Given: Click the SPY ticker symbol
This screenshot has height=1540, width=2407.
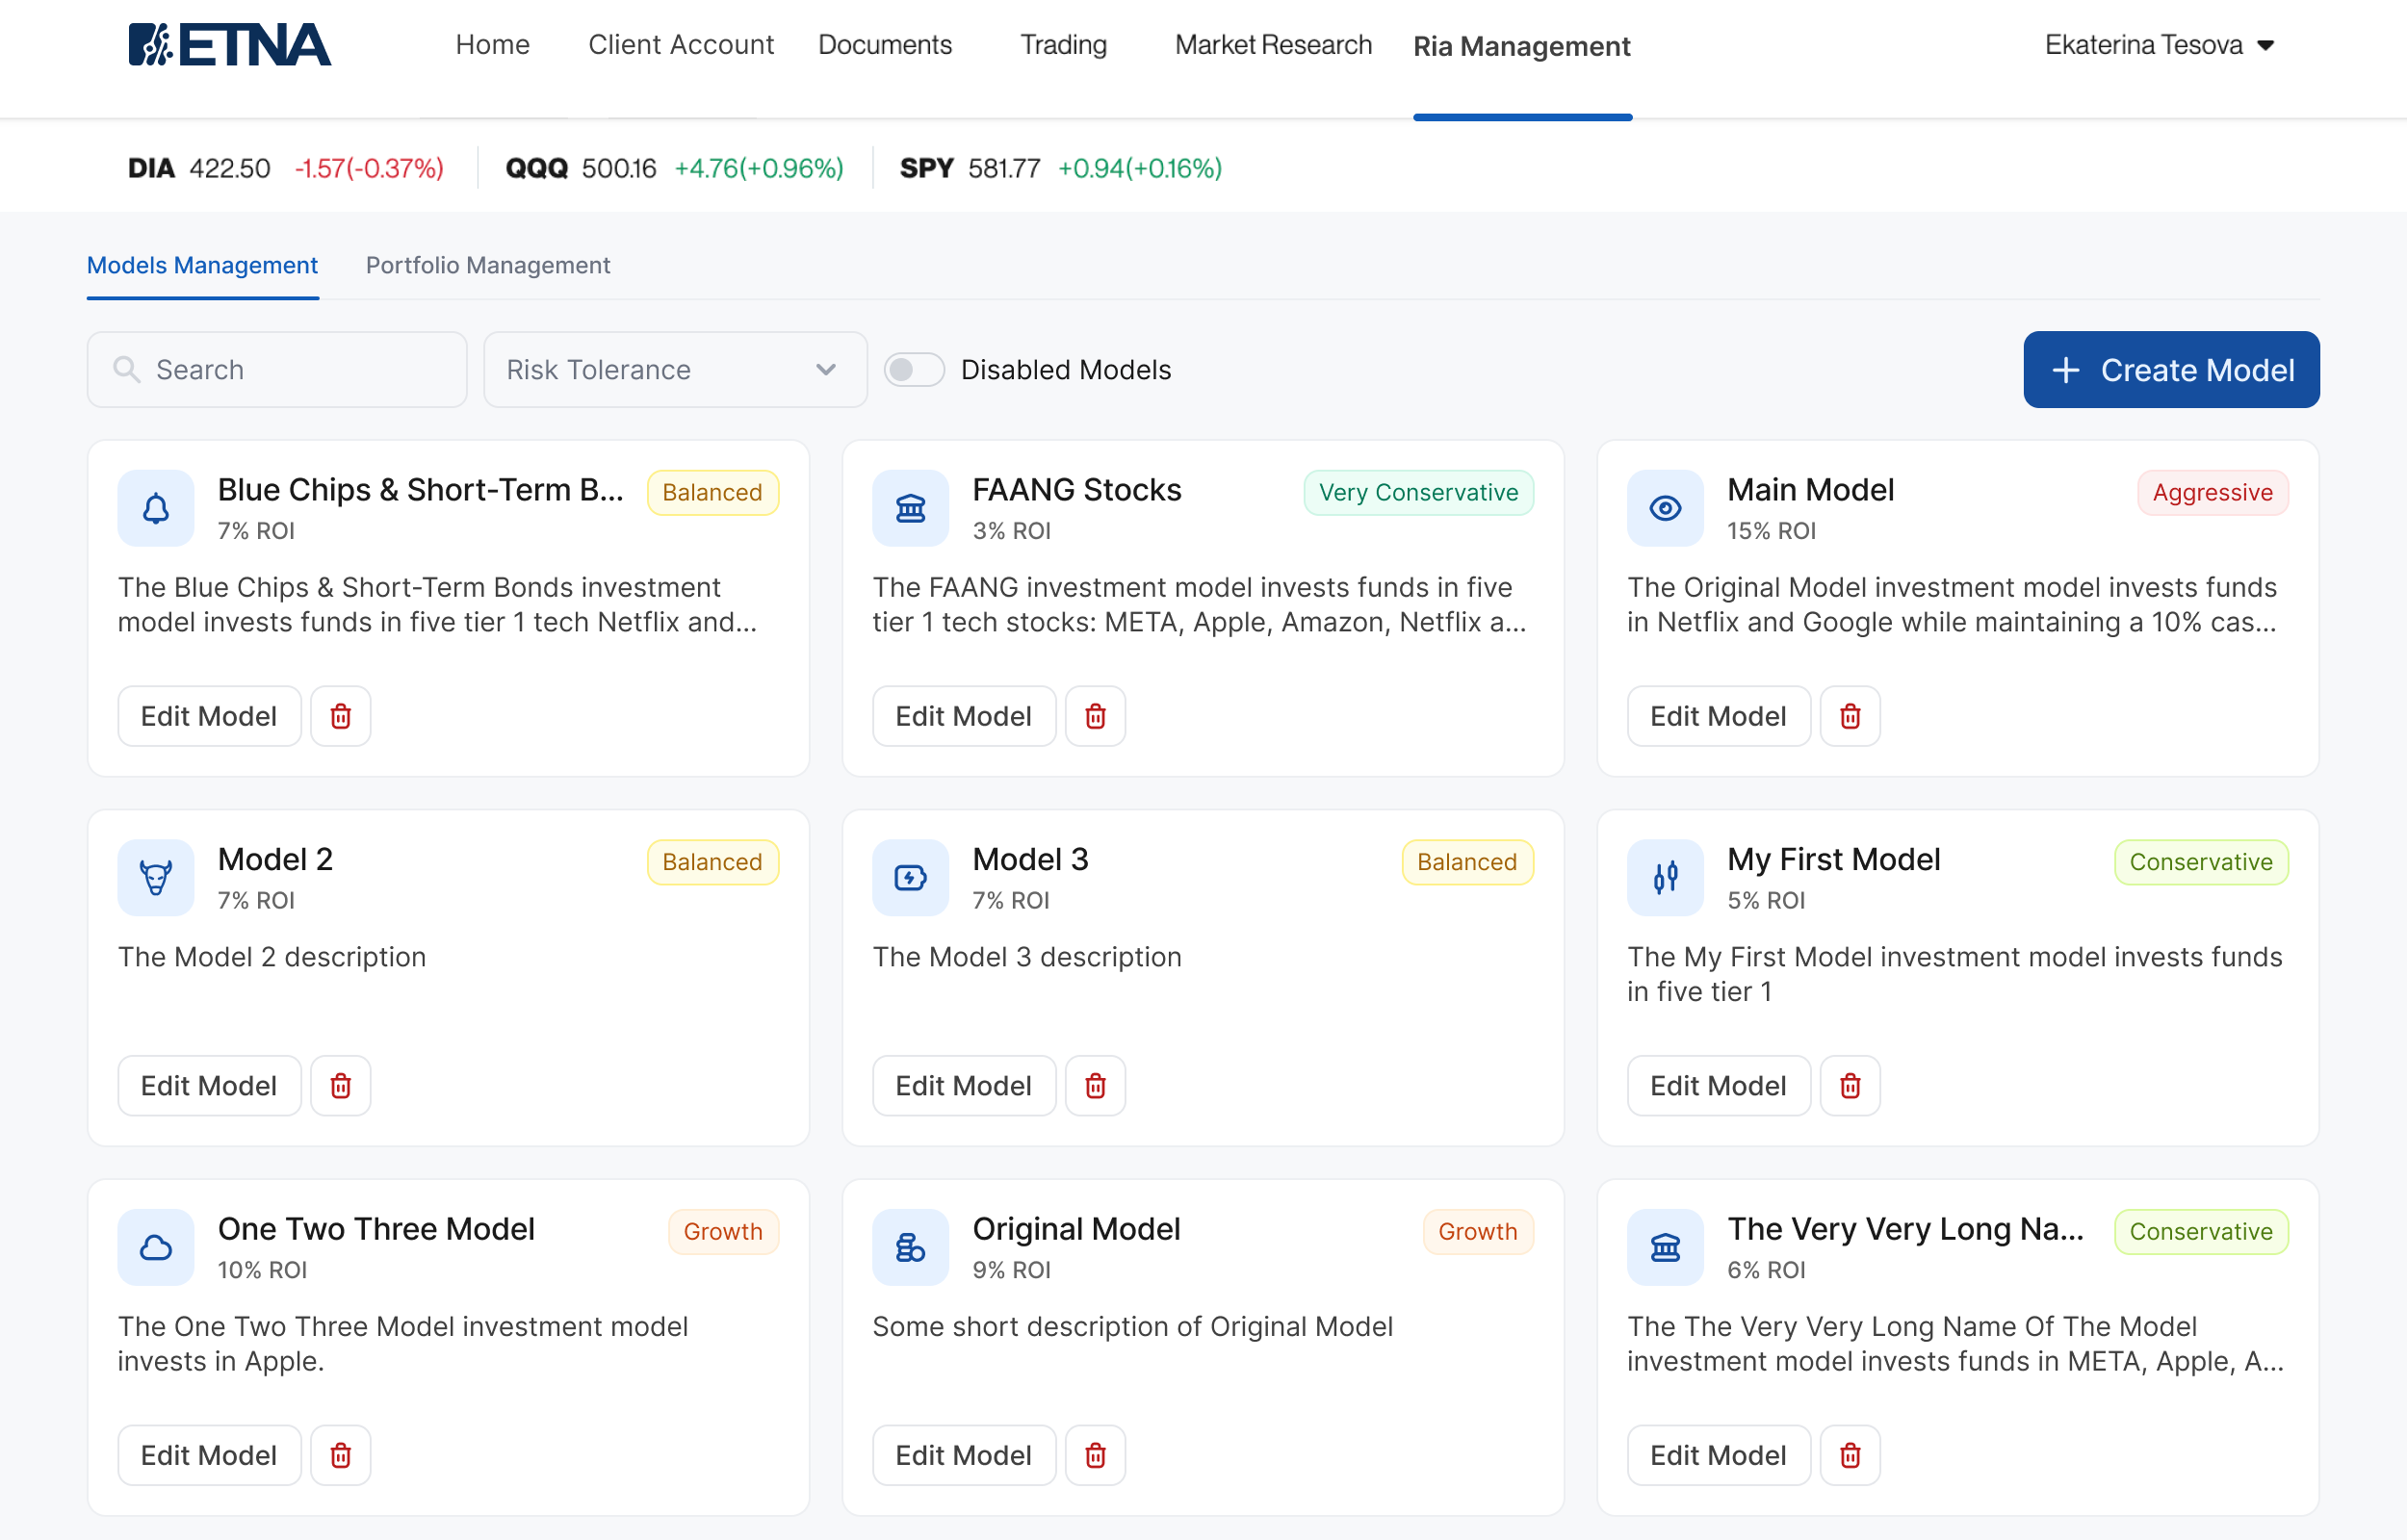Looking at the screenshot, I should click(x=927, y=168).
